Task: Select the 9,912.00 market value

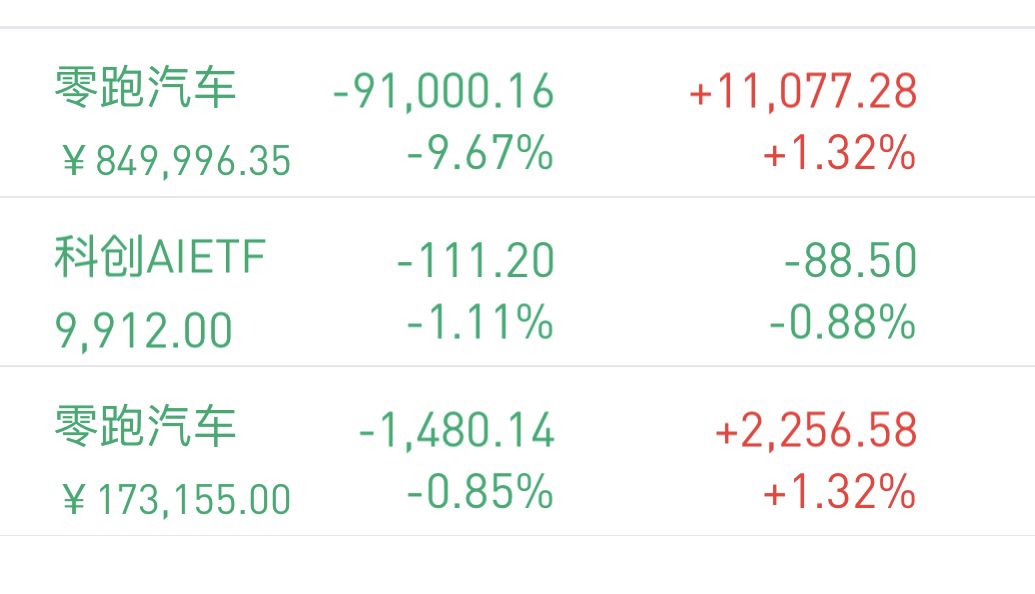Action: pyautogui.click(x=144, y=331)
